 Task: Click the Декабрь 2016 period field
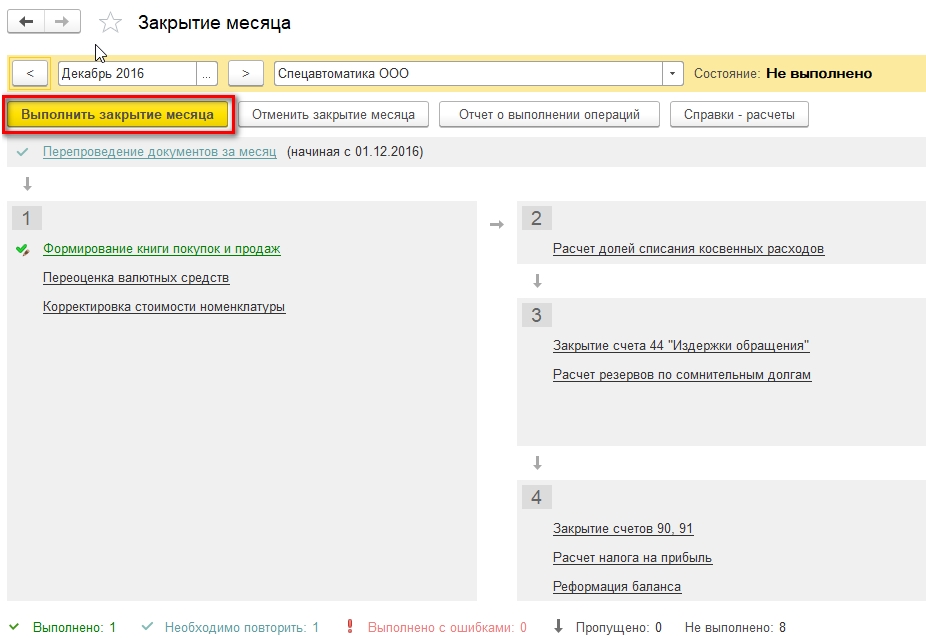pyautogui.click(x=127, y=74)
